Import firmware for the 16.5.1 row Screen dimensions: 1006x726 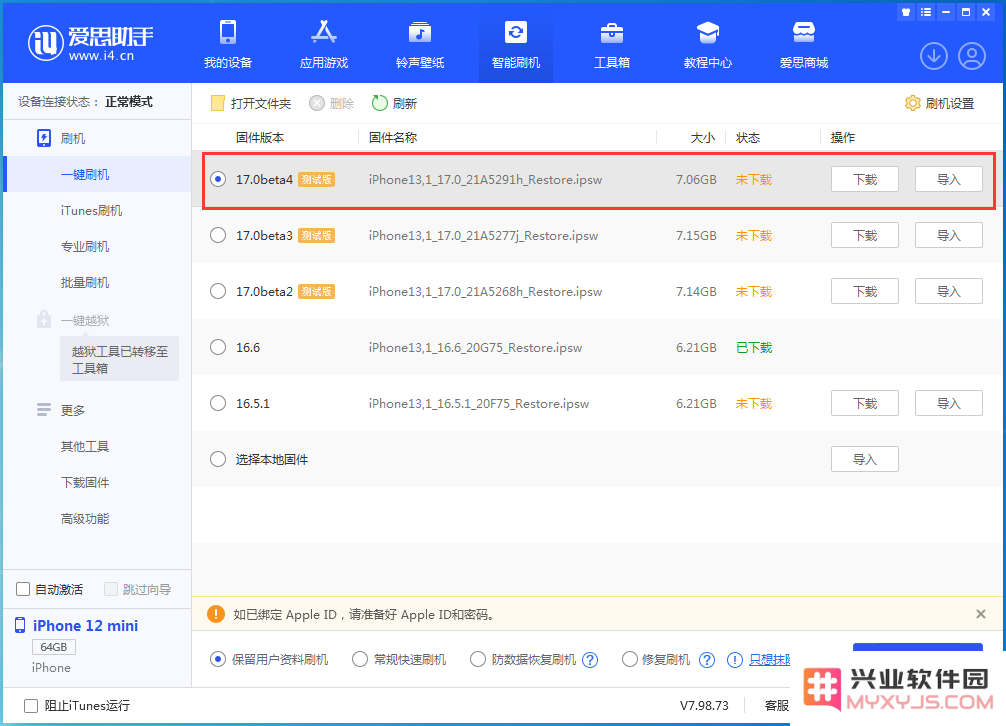tap(948, 403)
